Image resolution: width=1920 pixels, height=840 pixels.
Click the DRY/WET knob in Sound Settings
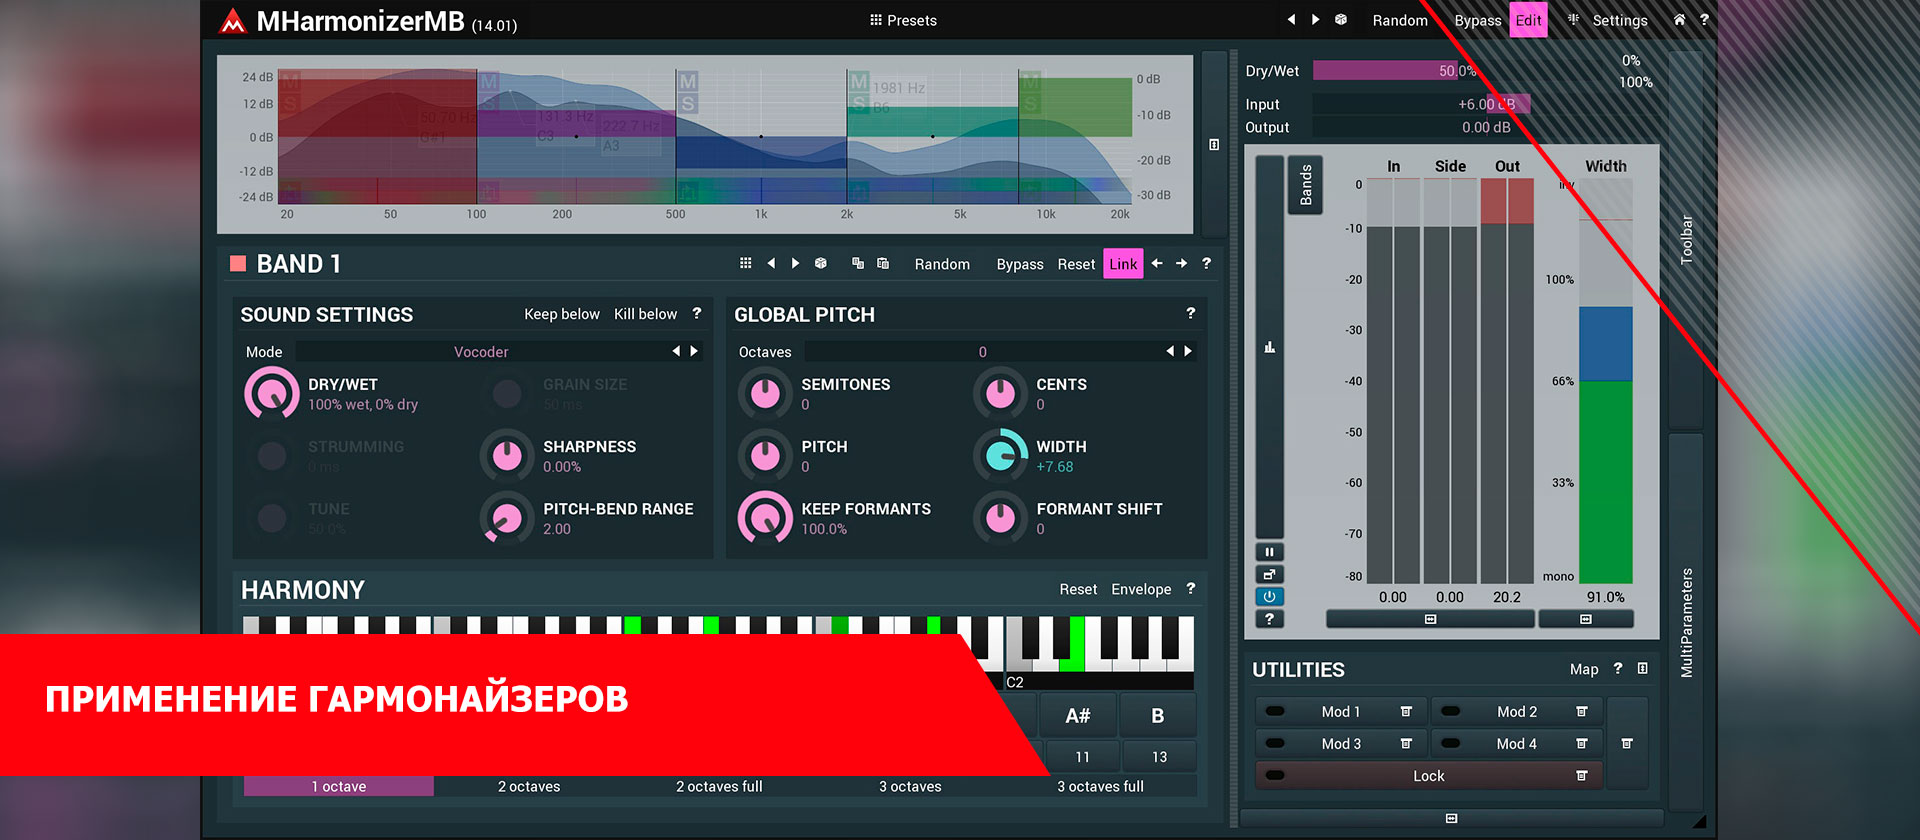pos(271,394)
